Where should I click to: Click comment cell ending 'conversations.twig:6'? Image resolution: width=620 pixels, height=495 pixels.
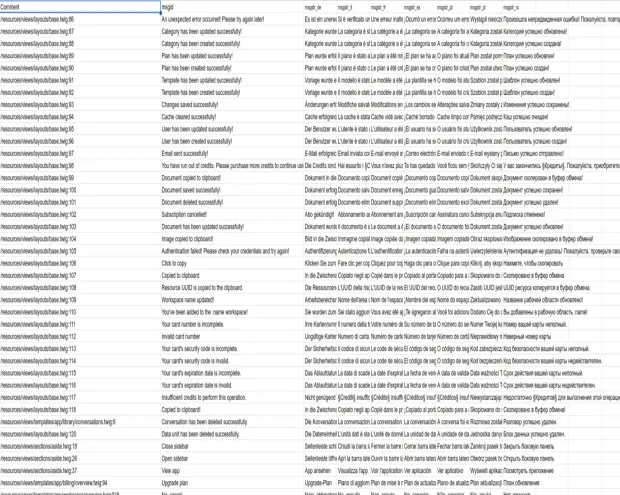click(x=80, y=422)
